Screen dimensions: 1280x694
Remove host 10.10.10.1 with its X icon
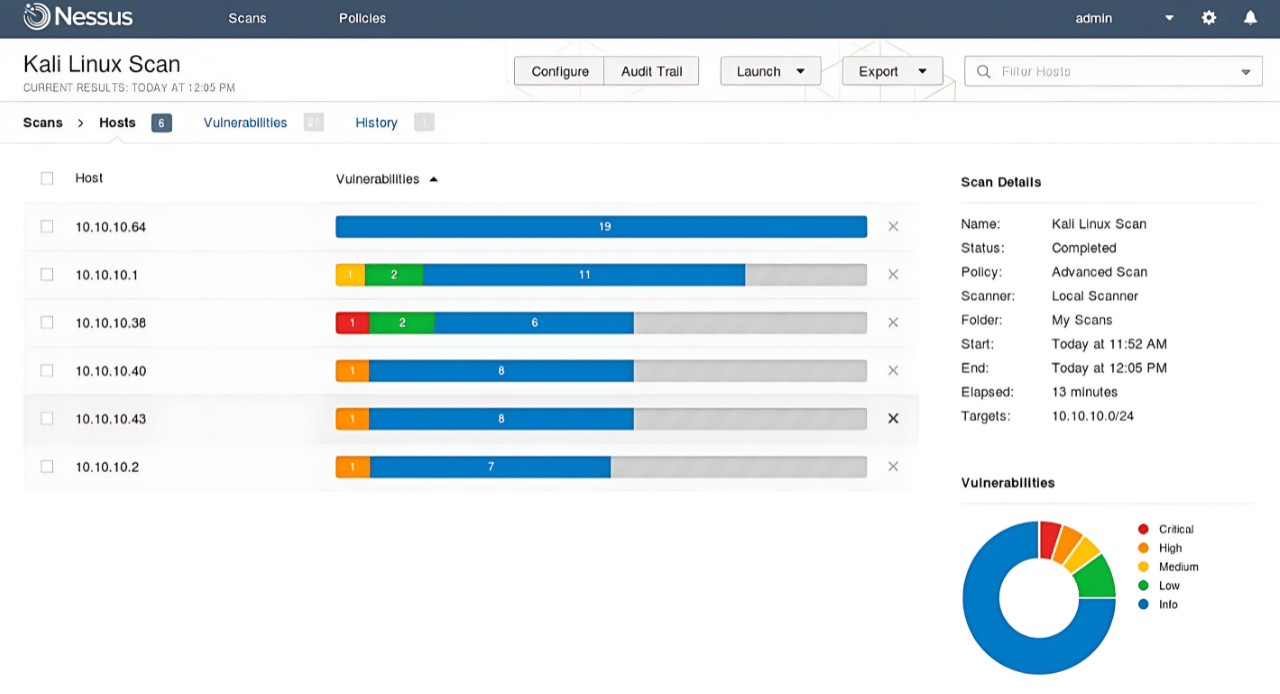coord(893,275)
